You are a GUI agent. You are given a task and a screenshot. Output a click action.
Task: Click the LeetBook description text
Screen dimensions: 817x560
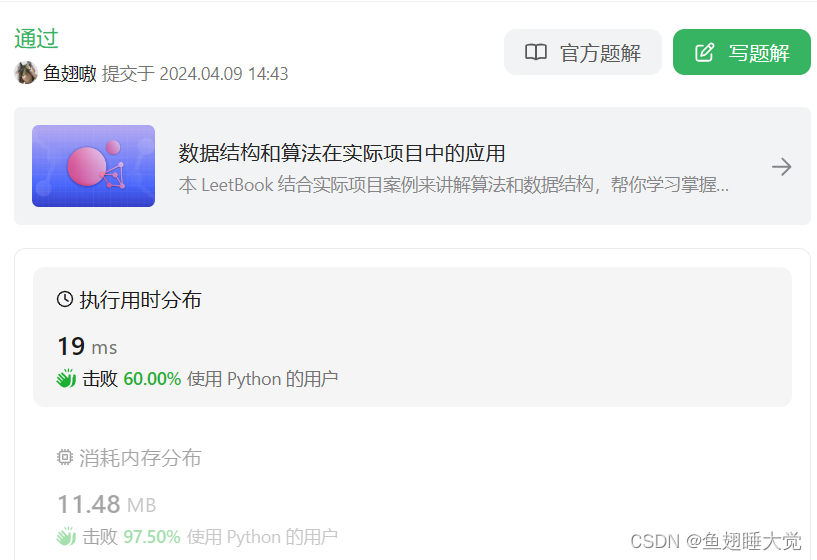[453, 185]
